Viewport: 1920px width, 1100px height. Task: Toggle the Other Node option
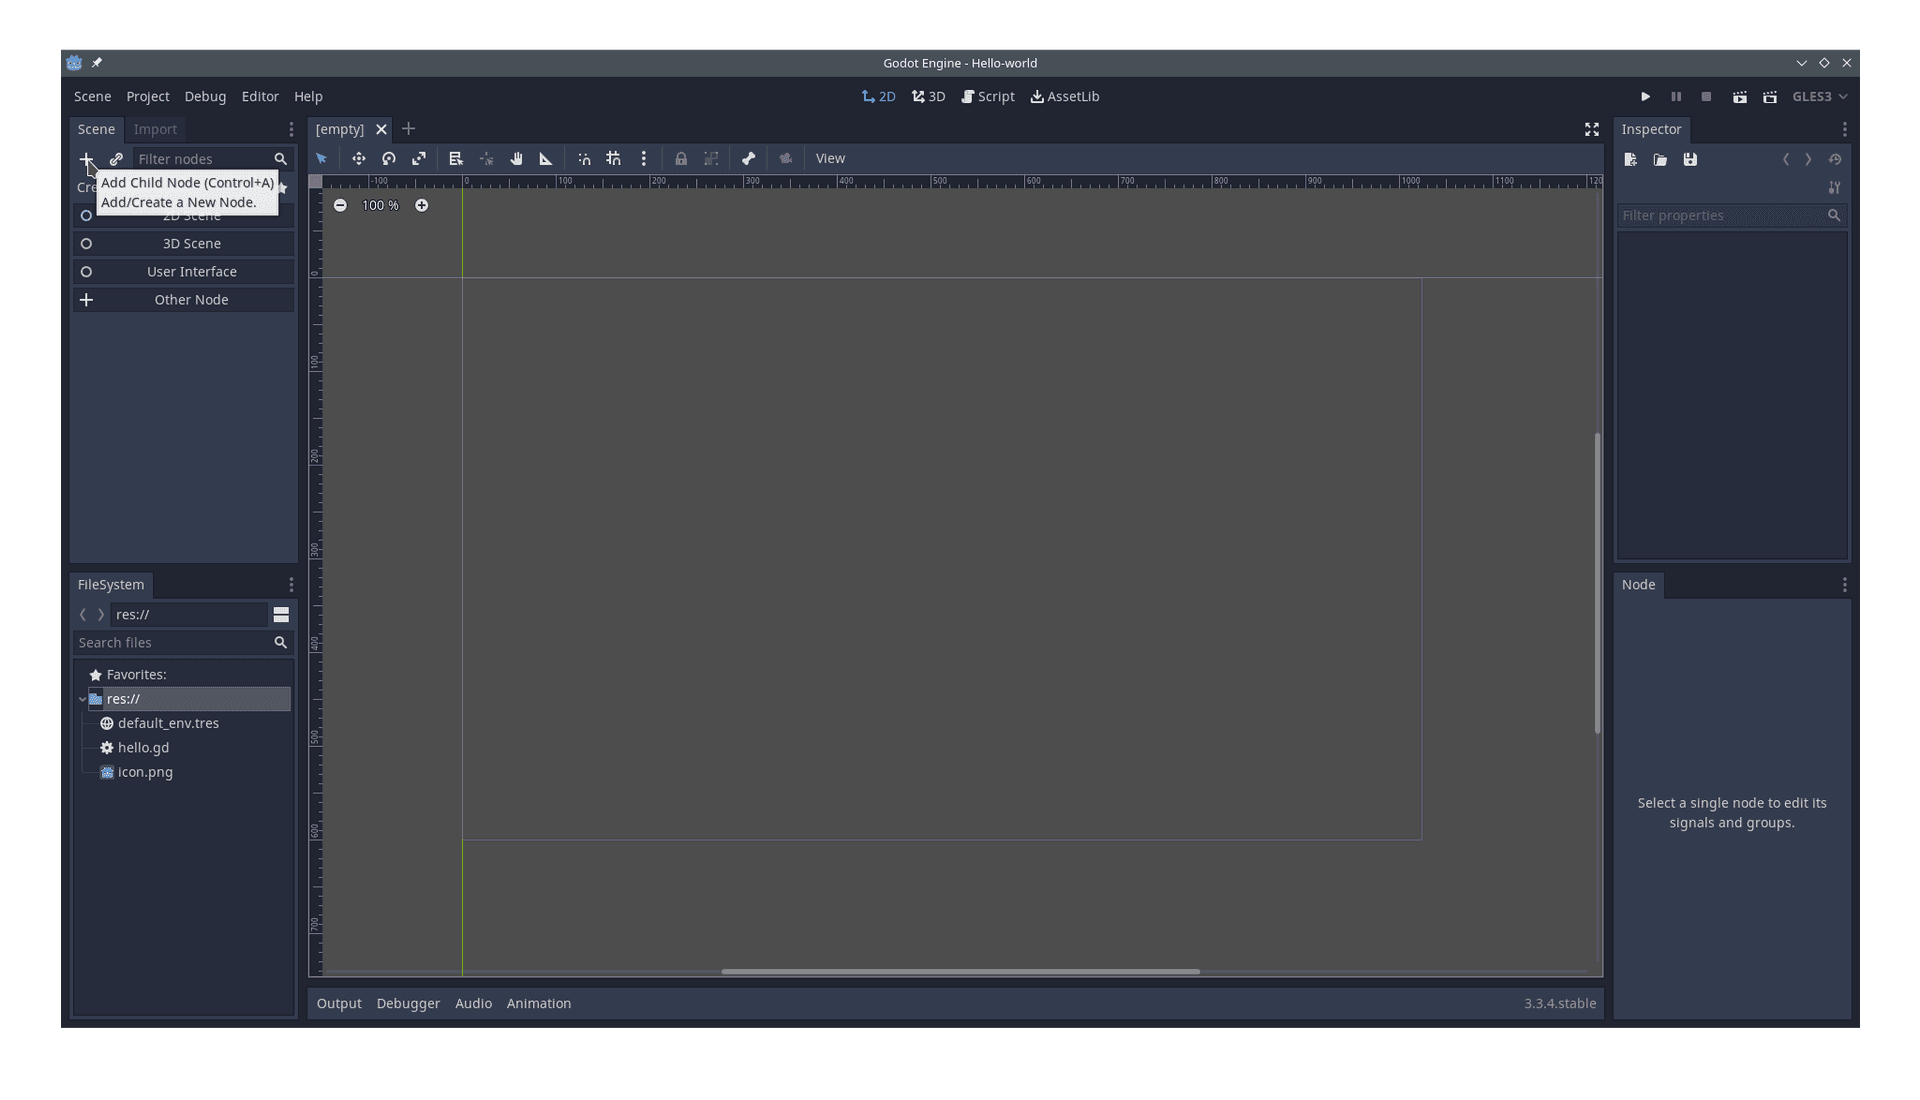(190, 299)
